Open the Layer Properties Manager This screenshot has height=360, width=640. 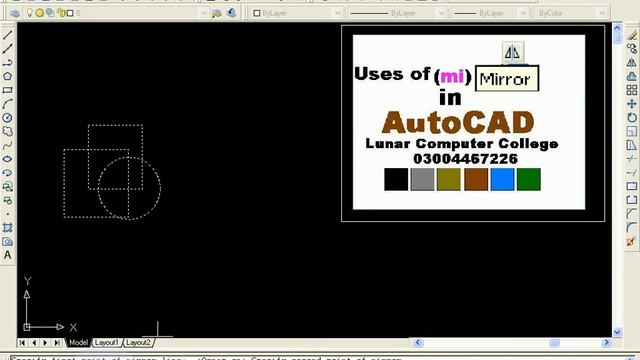tap(15, 13)
